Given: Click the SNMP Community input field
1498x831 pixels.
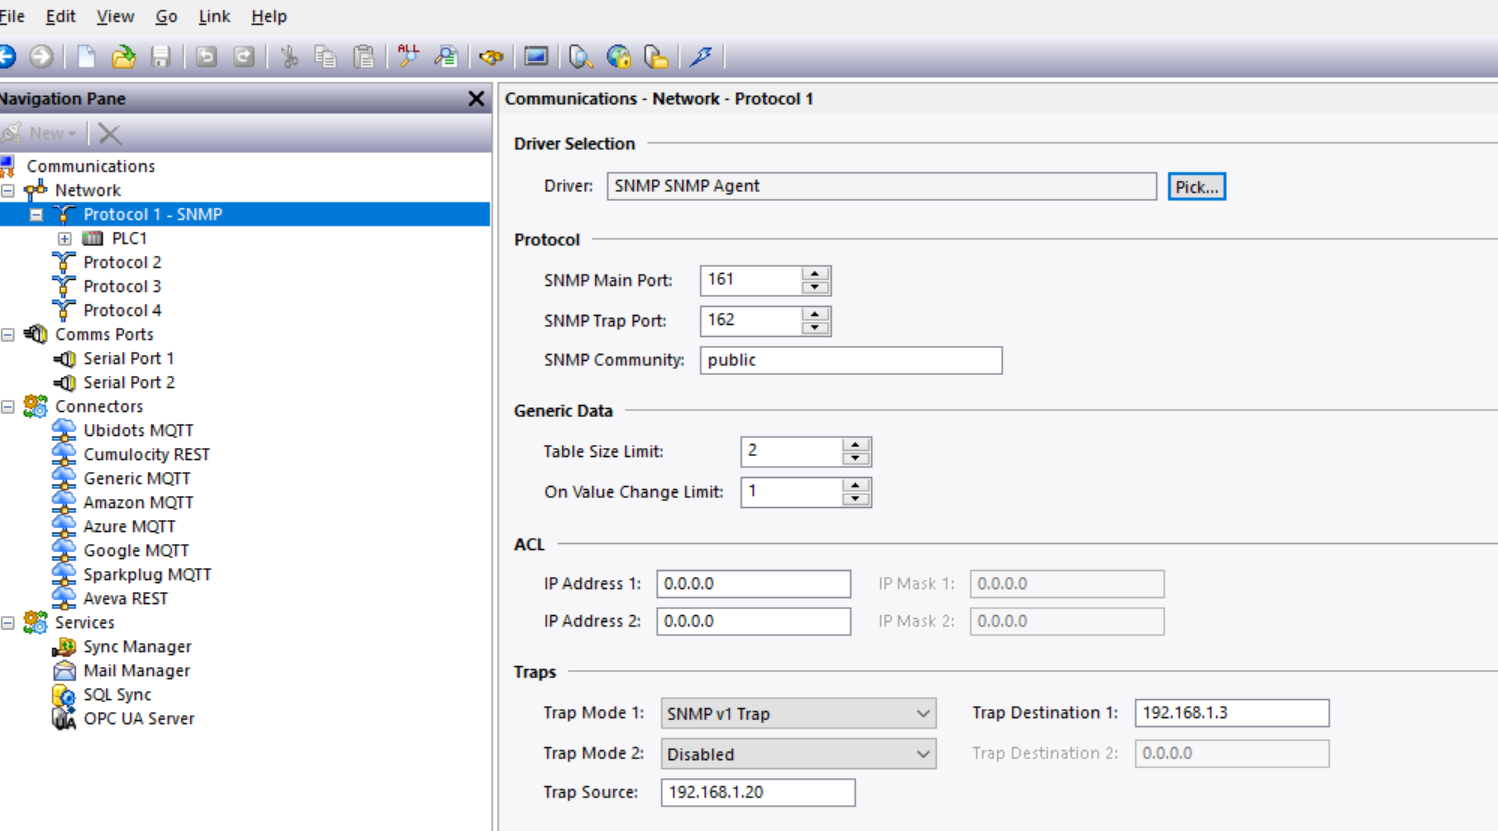Looking at the screenshot, I should point(851,360).
